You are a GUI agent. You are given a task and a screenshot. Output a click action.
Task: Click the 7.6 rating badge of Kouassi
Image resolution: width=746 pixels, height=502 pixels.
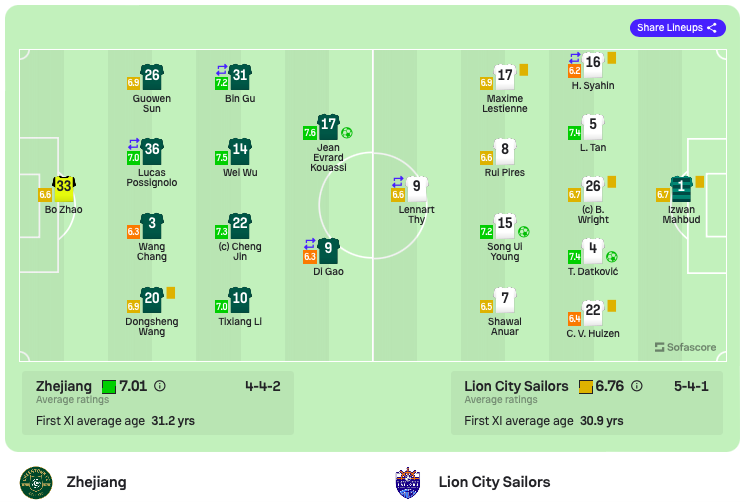(310, 133)
